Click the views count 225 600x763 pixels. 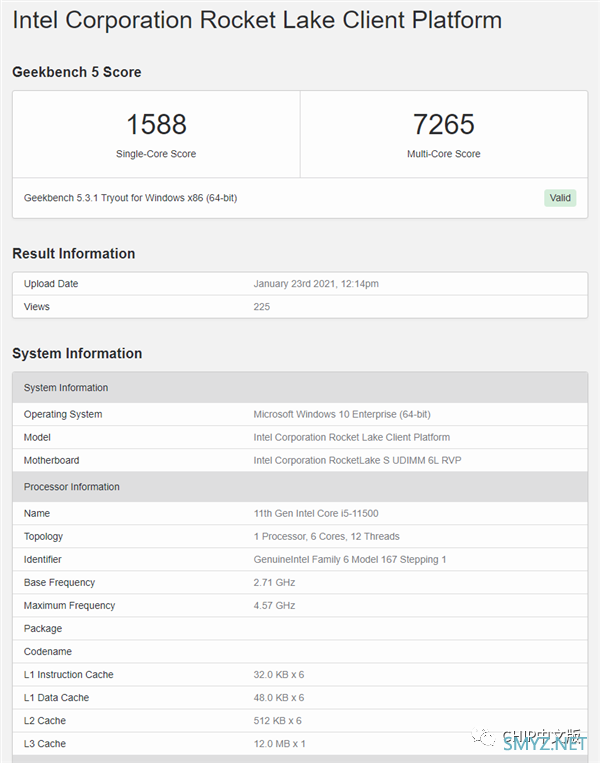[x=262, y=307]
